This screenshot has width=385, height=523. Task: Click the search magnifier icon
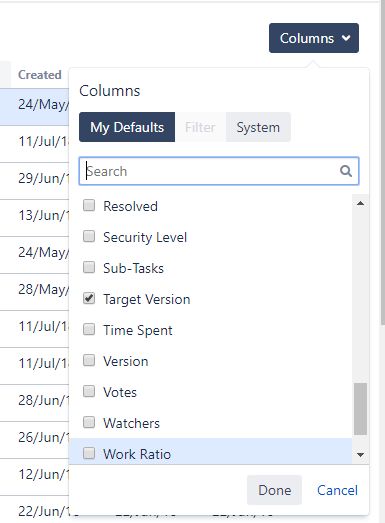[x=346, y=171]
